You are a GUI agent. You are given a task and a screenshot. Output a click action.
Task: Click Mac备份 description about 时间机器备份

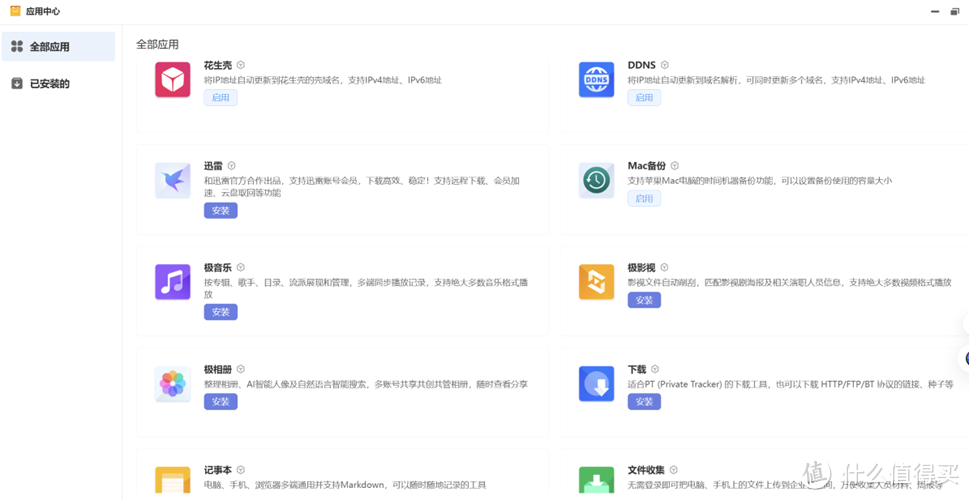(760, 181)
